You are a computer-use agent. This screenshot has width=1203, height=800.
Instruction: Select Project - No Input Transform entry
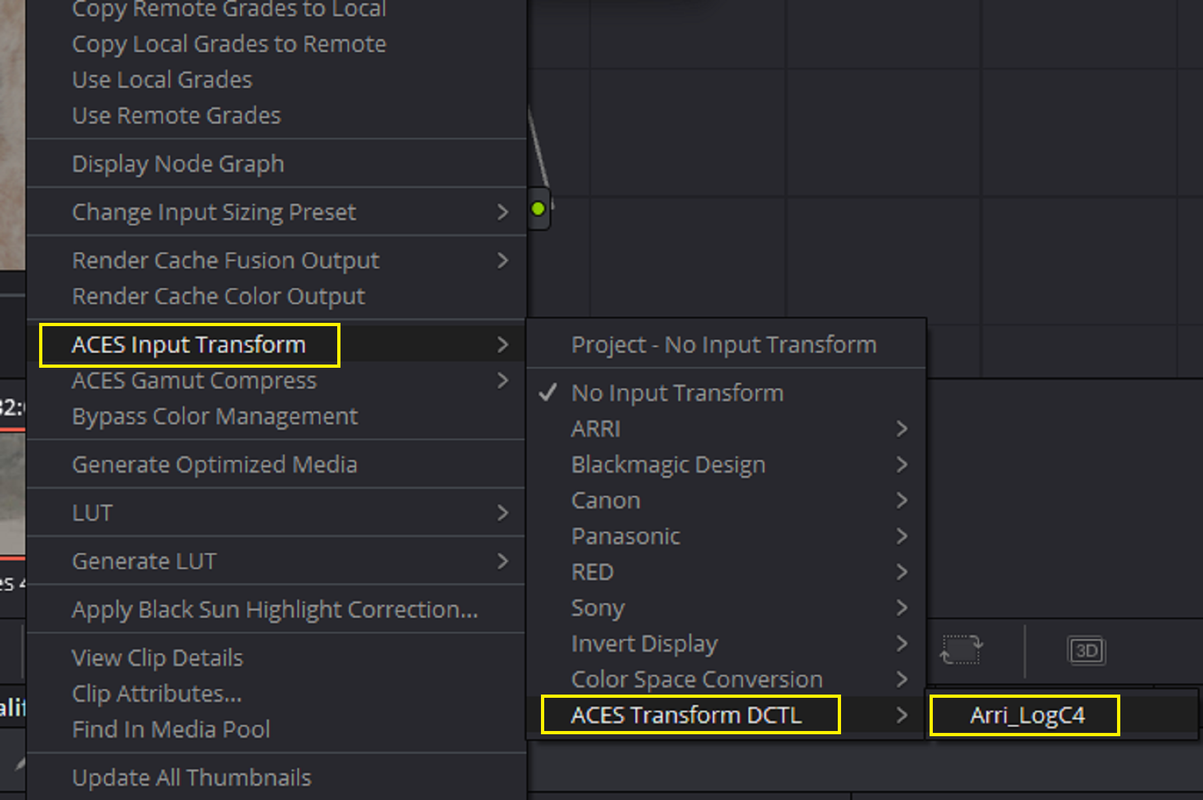[726, 345]
